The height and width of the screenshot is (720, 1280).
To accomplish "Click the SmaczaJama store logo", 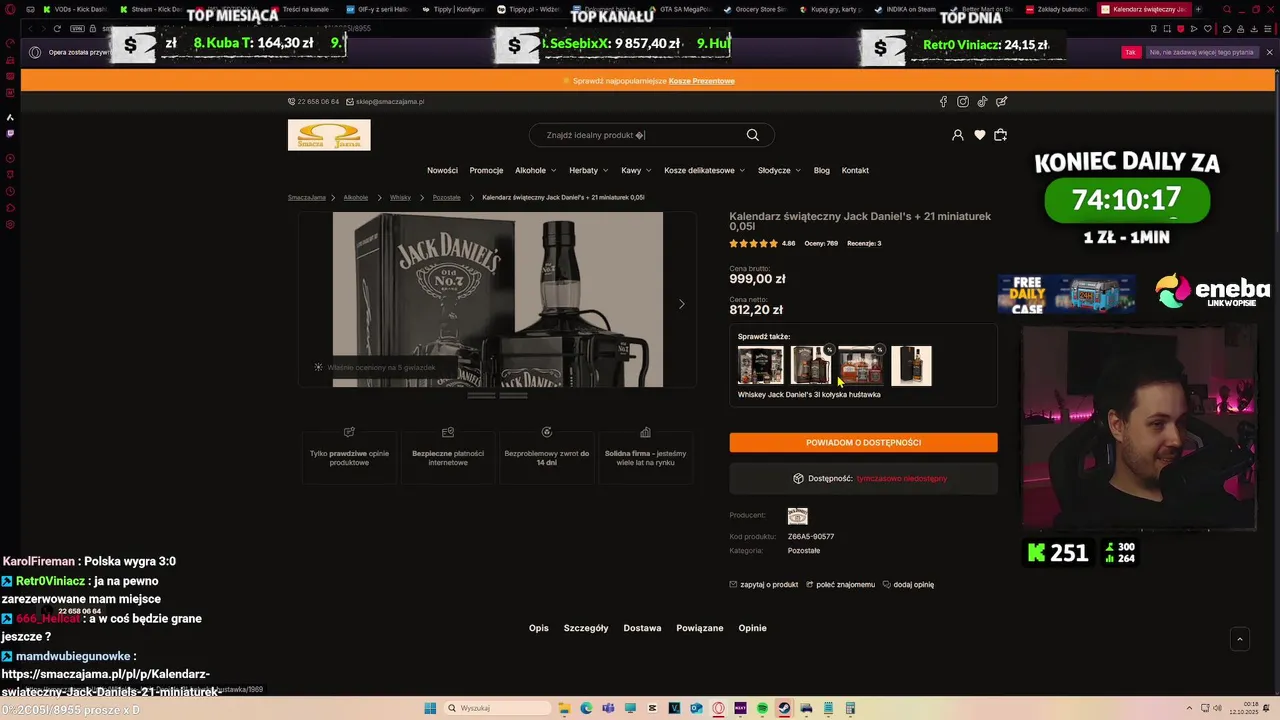I will pos(329,135).
